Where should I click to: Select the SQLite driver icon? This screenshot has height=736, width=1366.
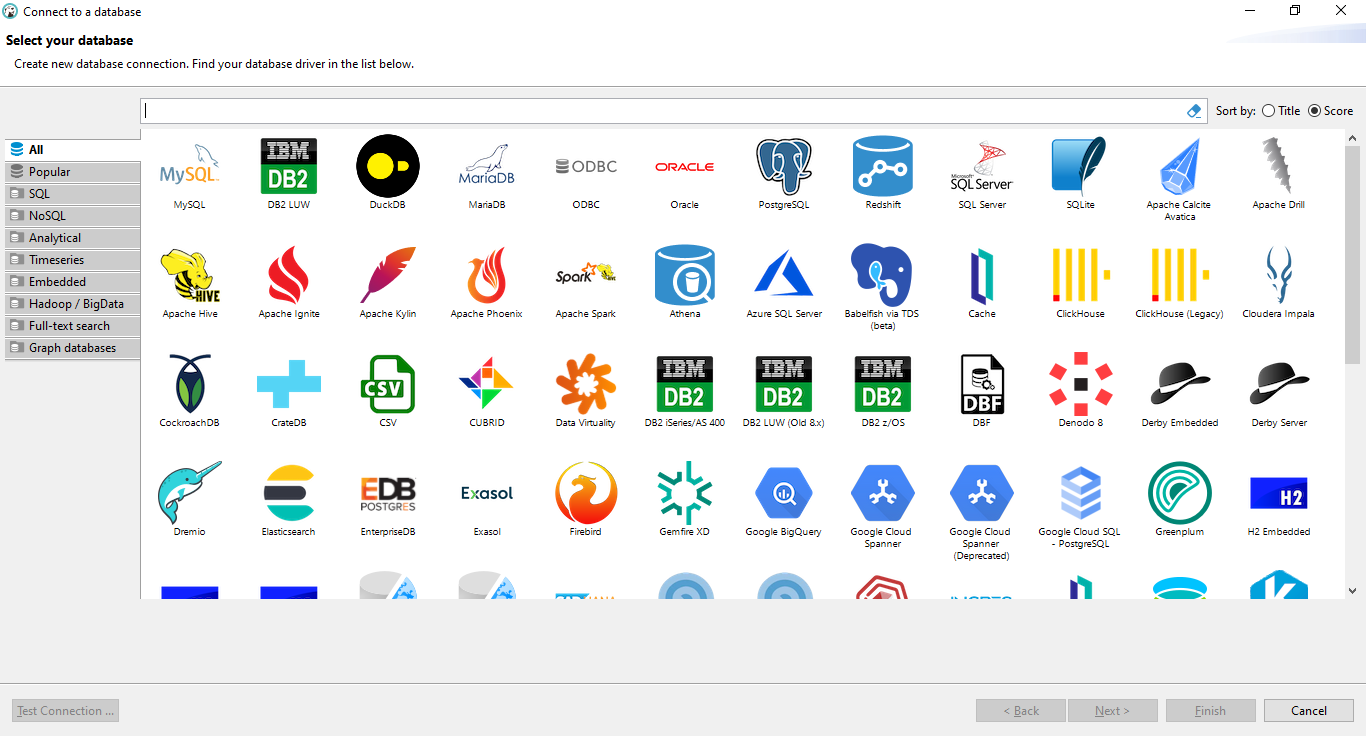(x=1079, y=166)
